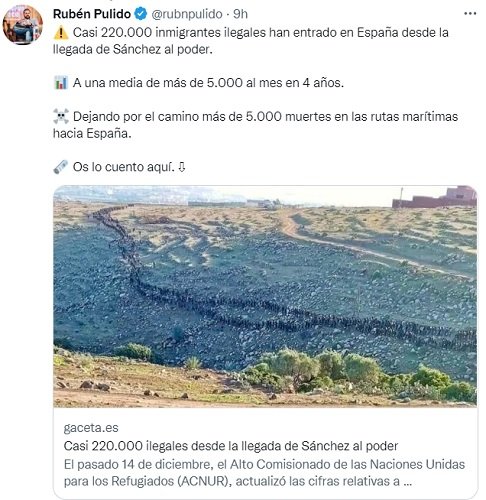Open the @rubnpulido handle link
The width and height of the screenshot is (486, 500).
tap(187, 14)
